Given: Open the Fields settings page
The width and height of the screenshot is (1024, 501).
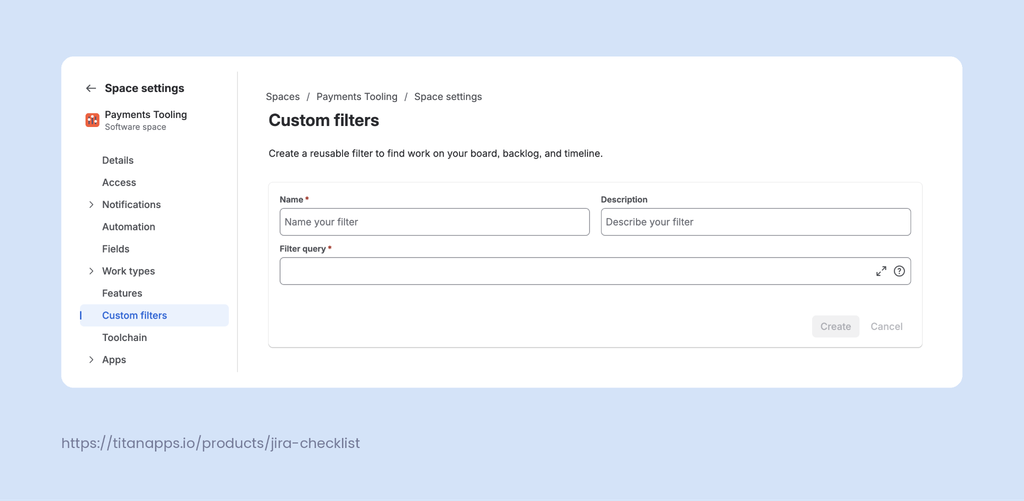Looking at the screenshot, I should 116,249.
